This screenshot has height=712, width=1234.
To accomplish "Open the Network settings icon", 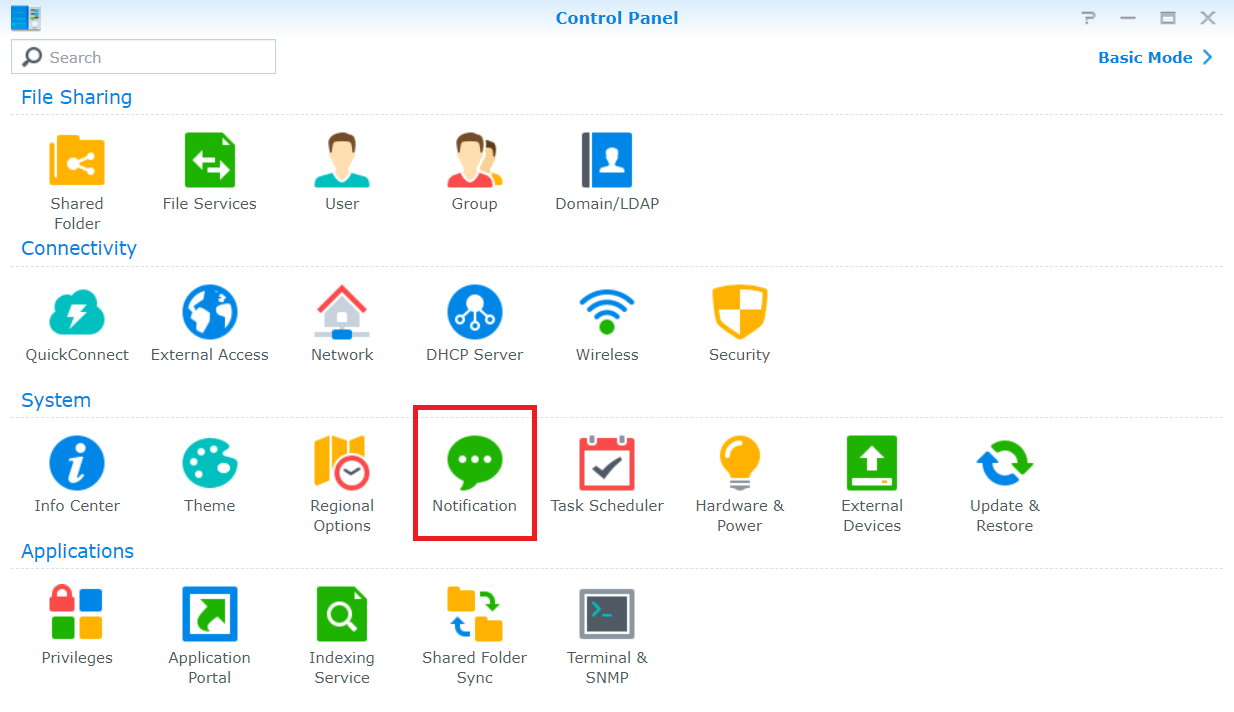I will click(x=342, y=312).
